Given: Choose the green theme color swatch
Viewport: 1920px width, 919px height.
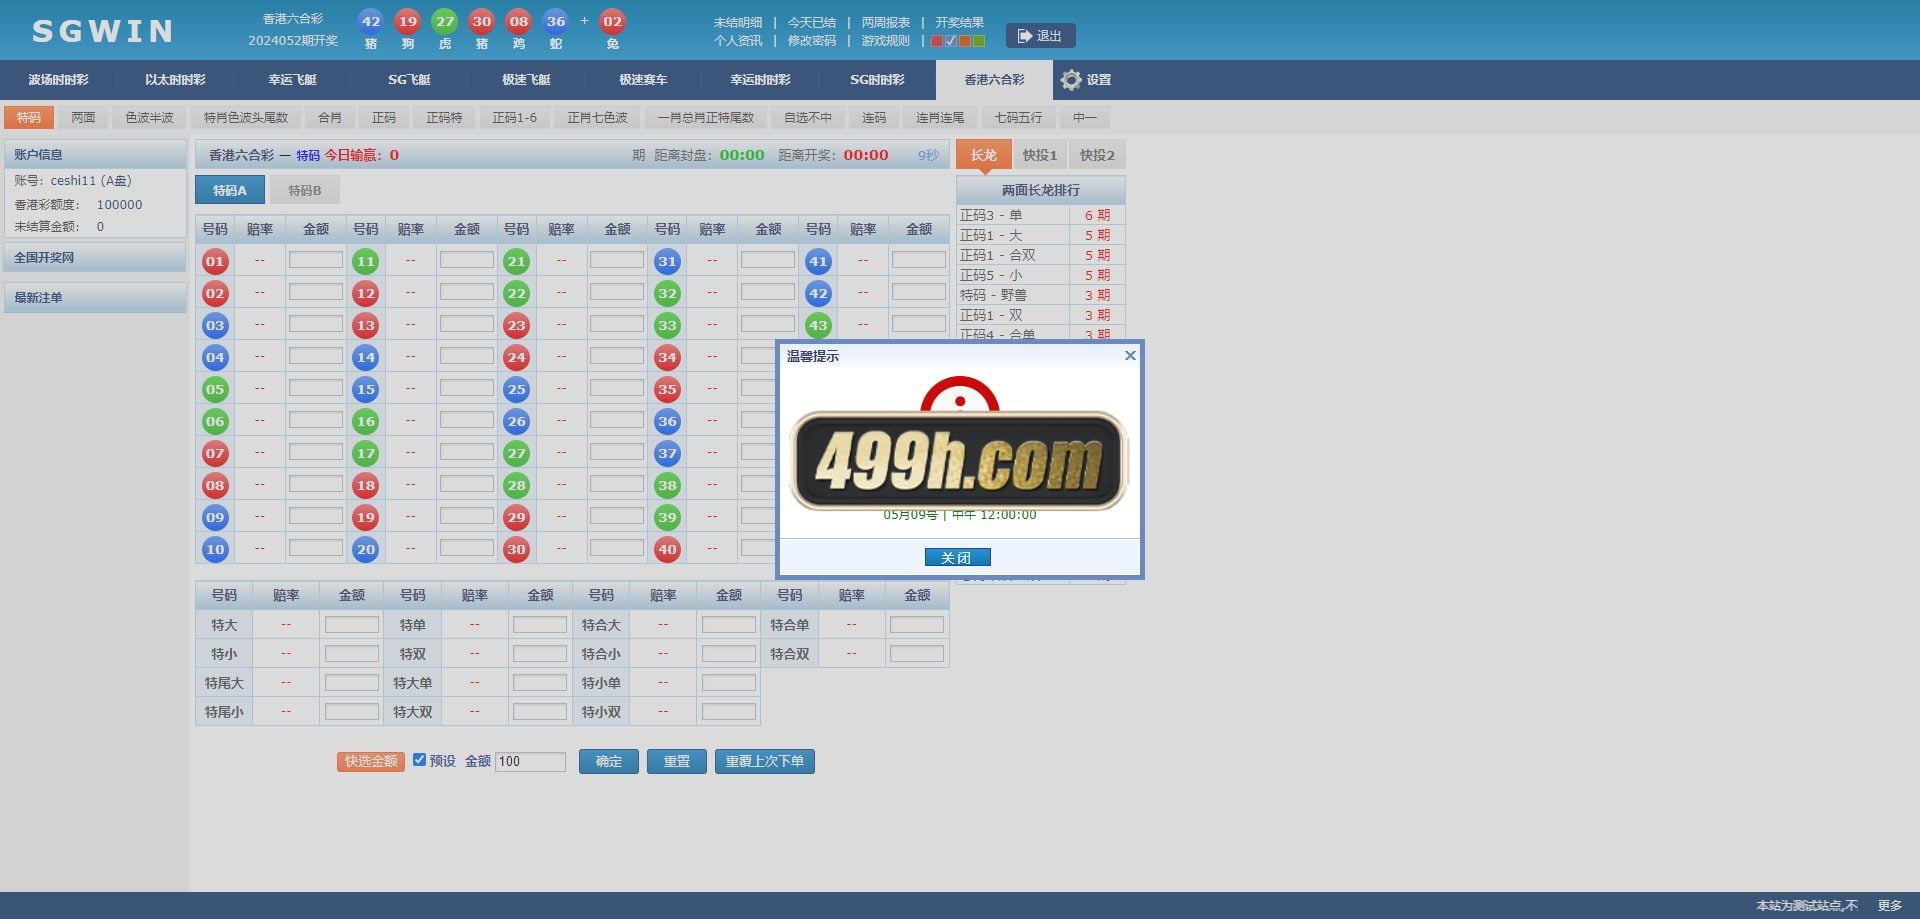Looking at the screenshot, I should (979, 41).
